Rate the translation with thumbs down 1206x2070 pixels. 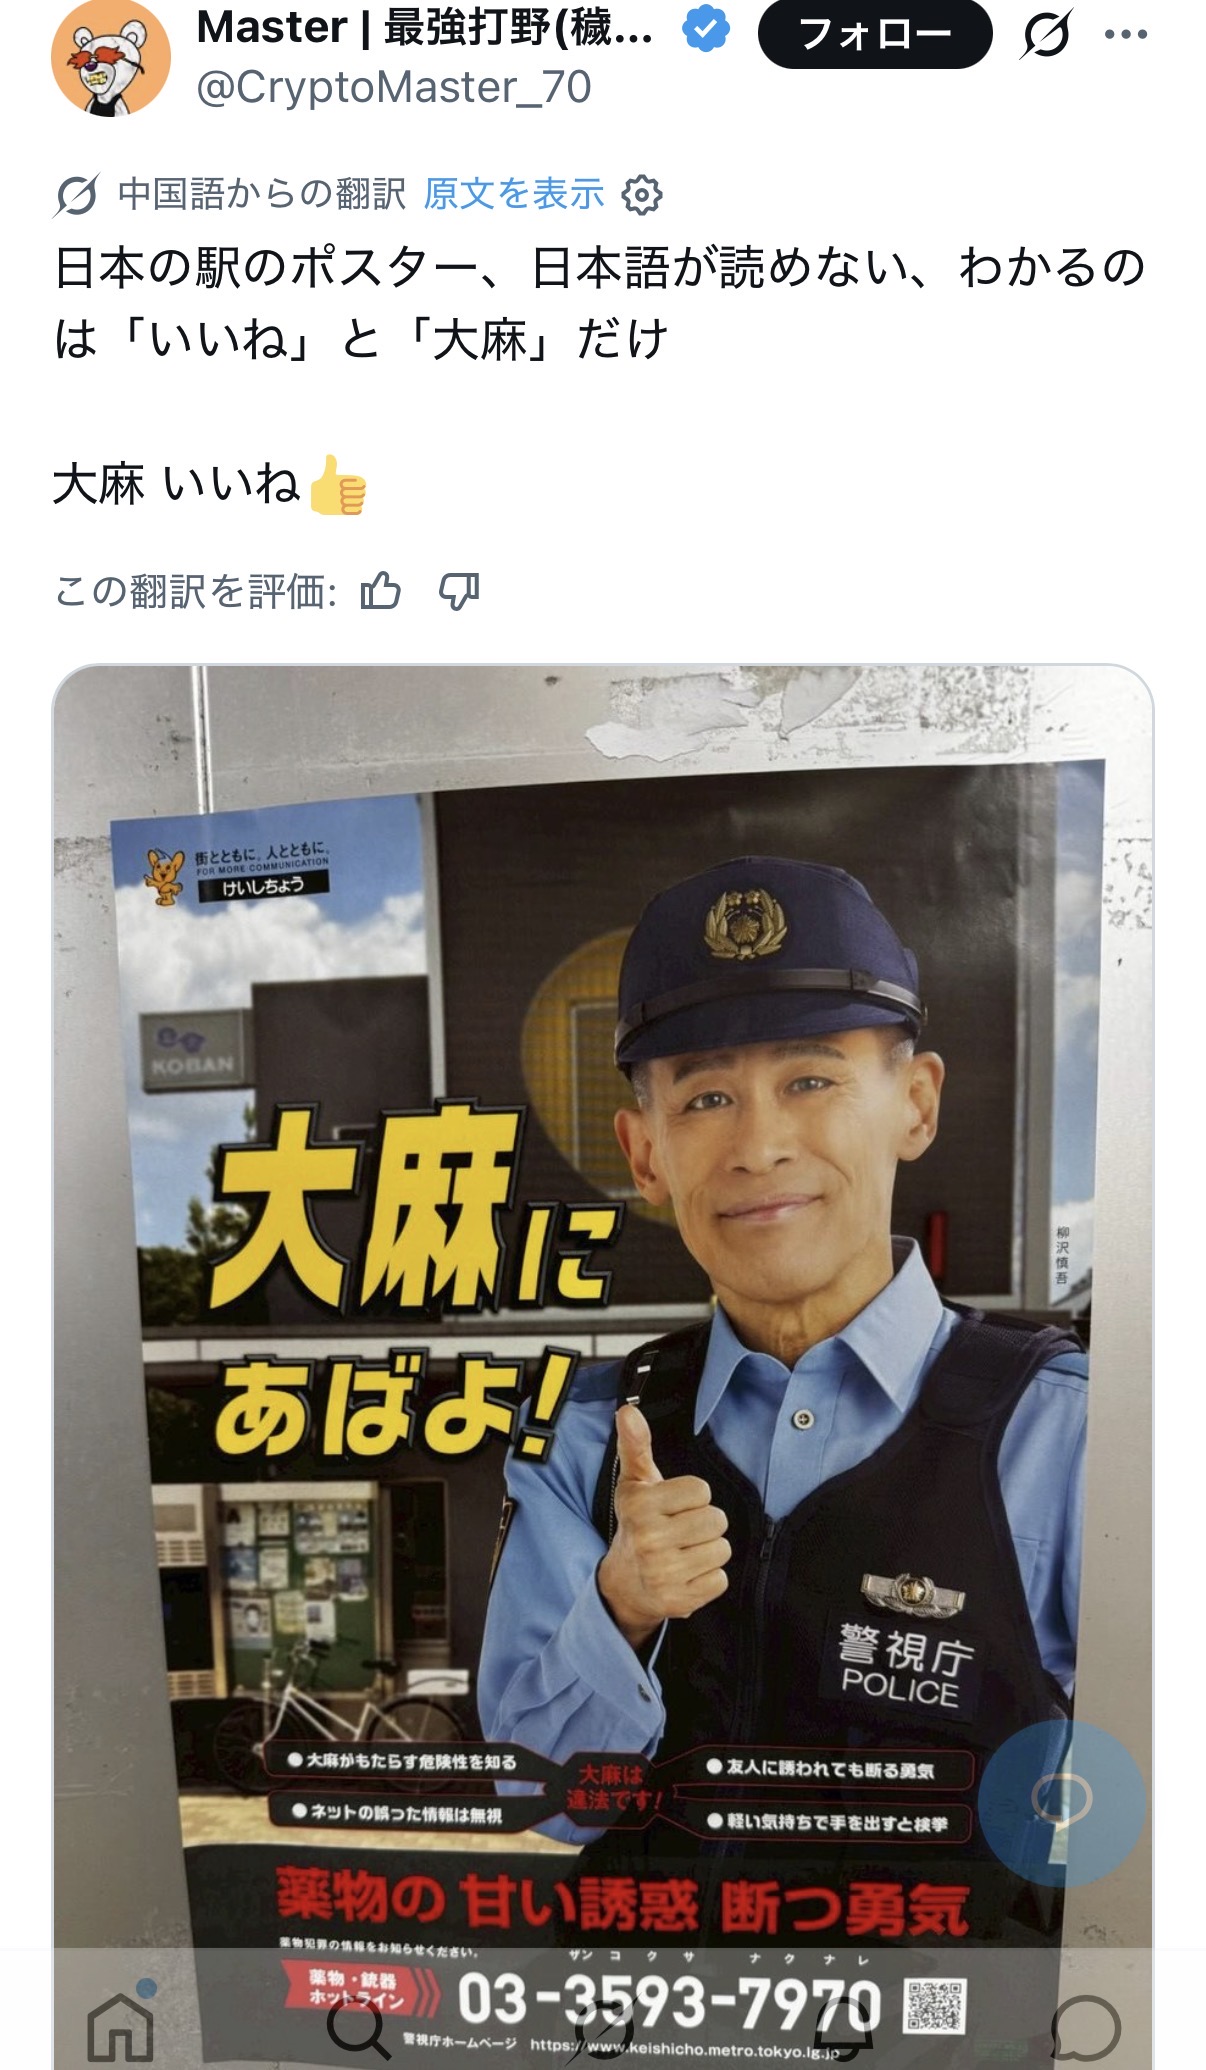[459, 592]
